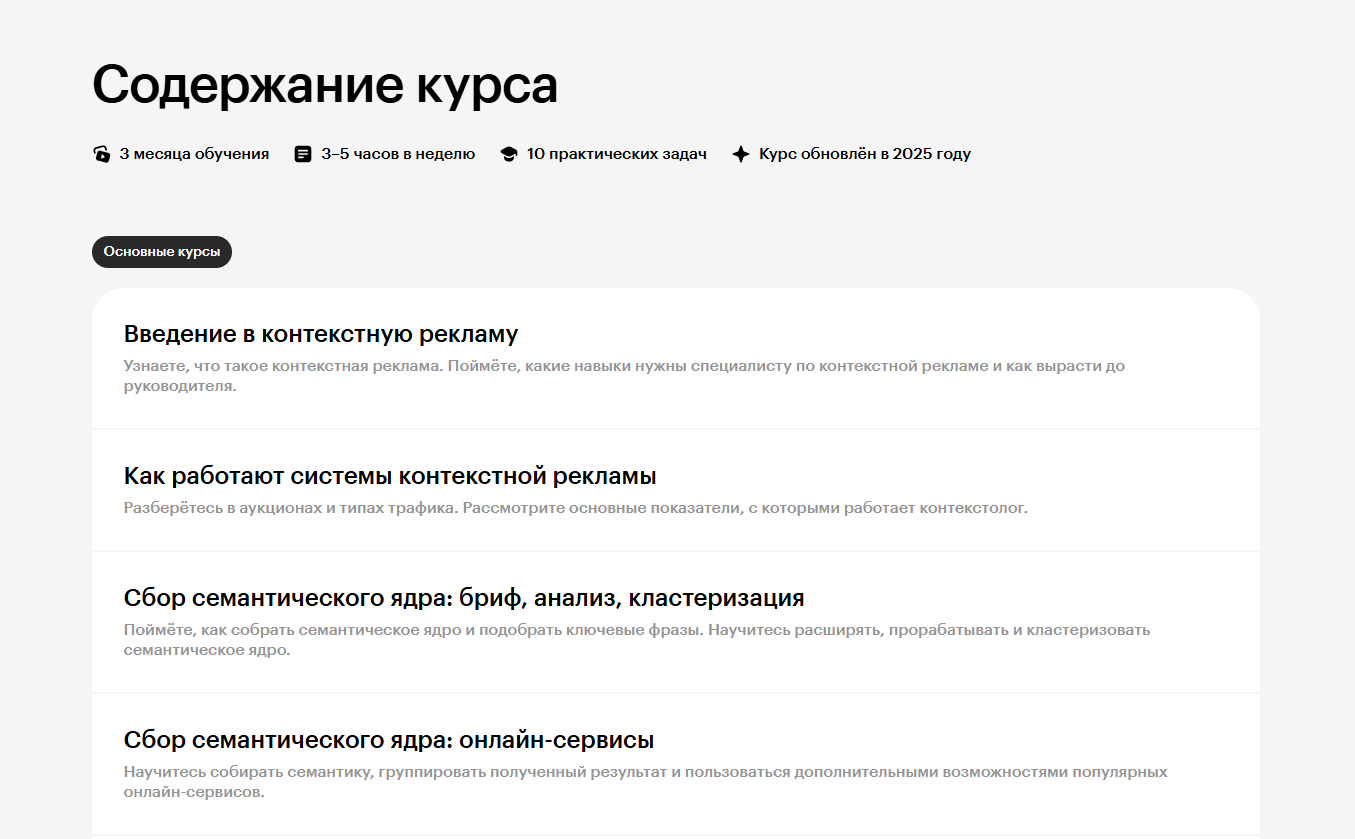This screenshot has width=1355, height=839.
Task: Click the graduation cap icon near "10 практических задач"
Action: [510, 153]
